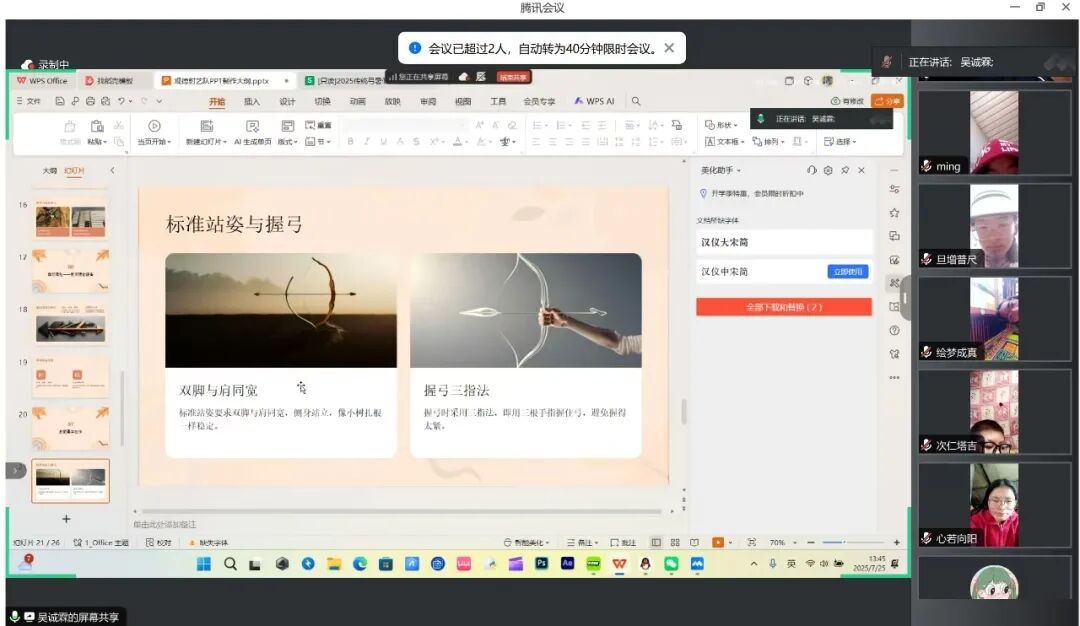
Task: Click the star icon in right sidebar
Action: pyautogui.click(x=894, y=213)
